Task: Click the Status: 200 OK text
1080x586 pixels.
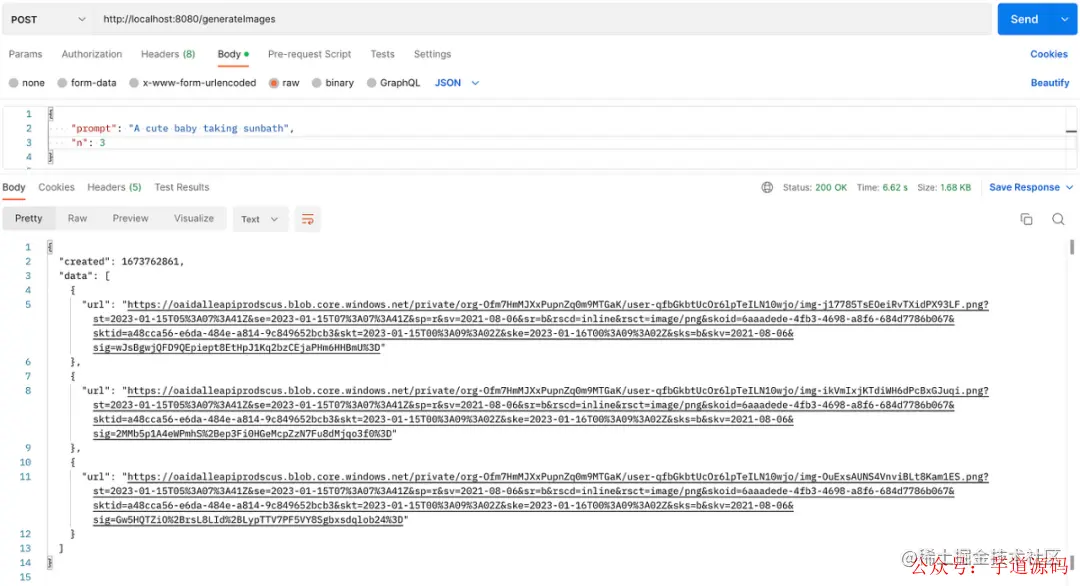Action: point(815,187)
